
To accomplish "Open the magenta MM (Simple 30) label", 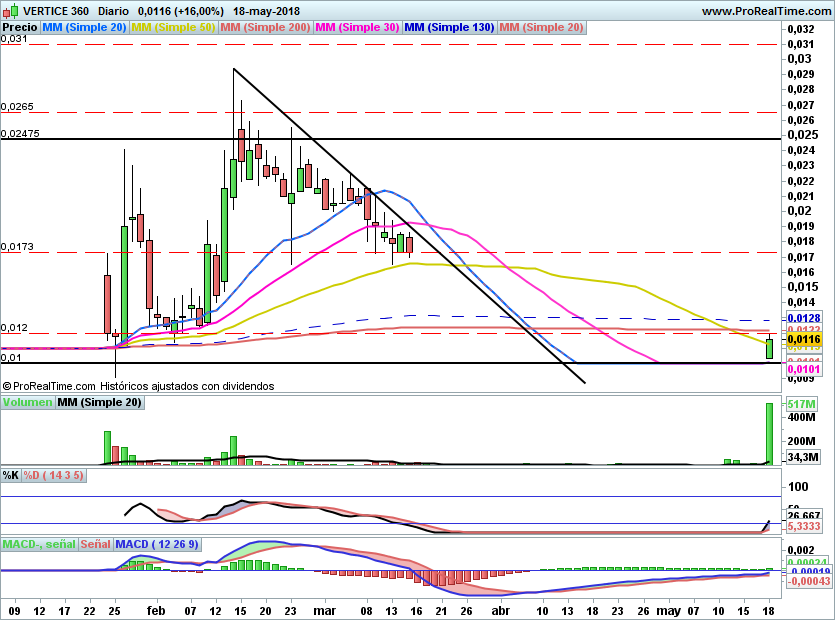I will [x=357, y=27].
